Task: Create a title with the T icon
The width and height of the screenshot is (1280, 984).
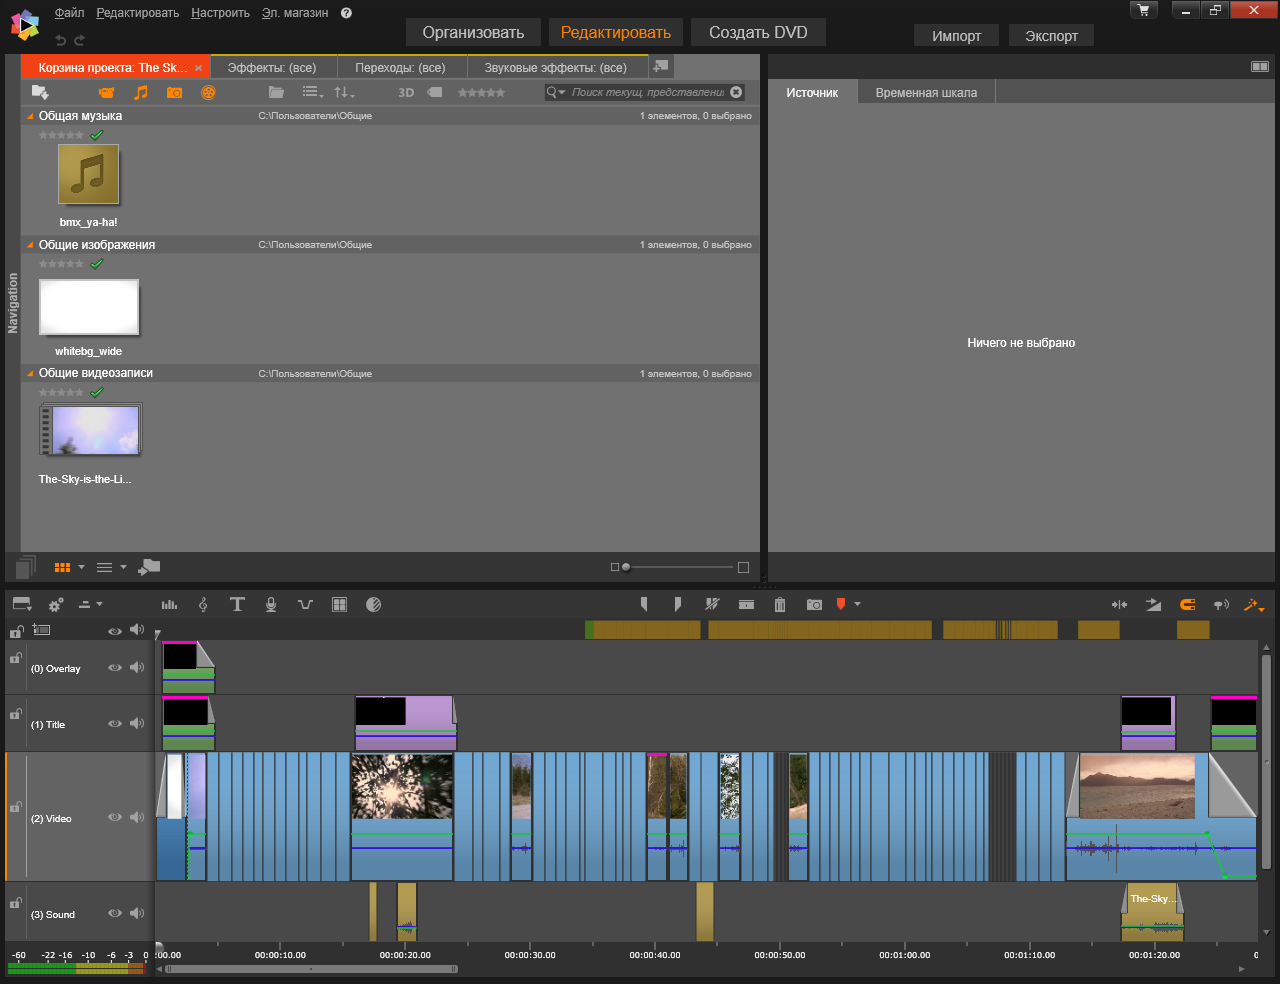Action: [237, 604]
